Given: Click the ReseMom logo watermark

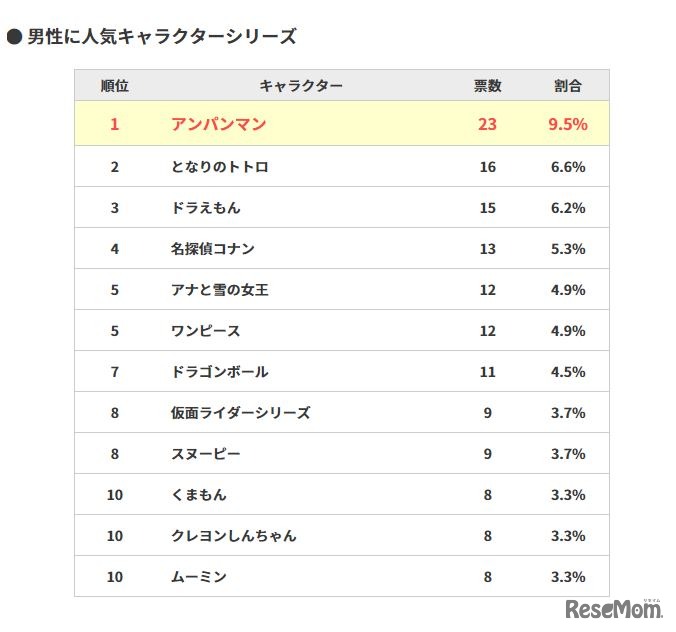Looking at the screenshot, I should tap(614, 608).
